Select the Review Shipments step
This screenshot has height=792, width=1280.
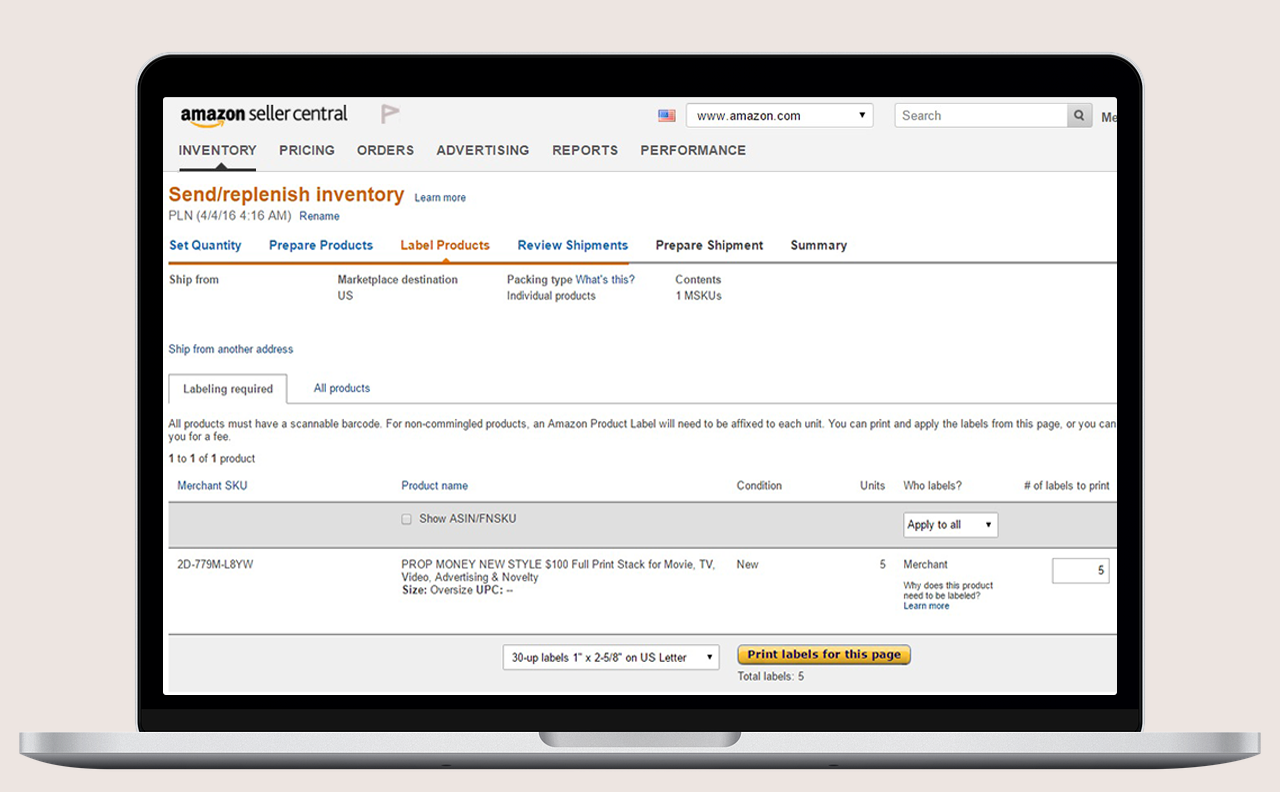pyautogui.click(x=572, y=245)
